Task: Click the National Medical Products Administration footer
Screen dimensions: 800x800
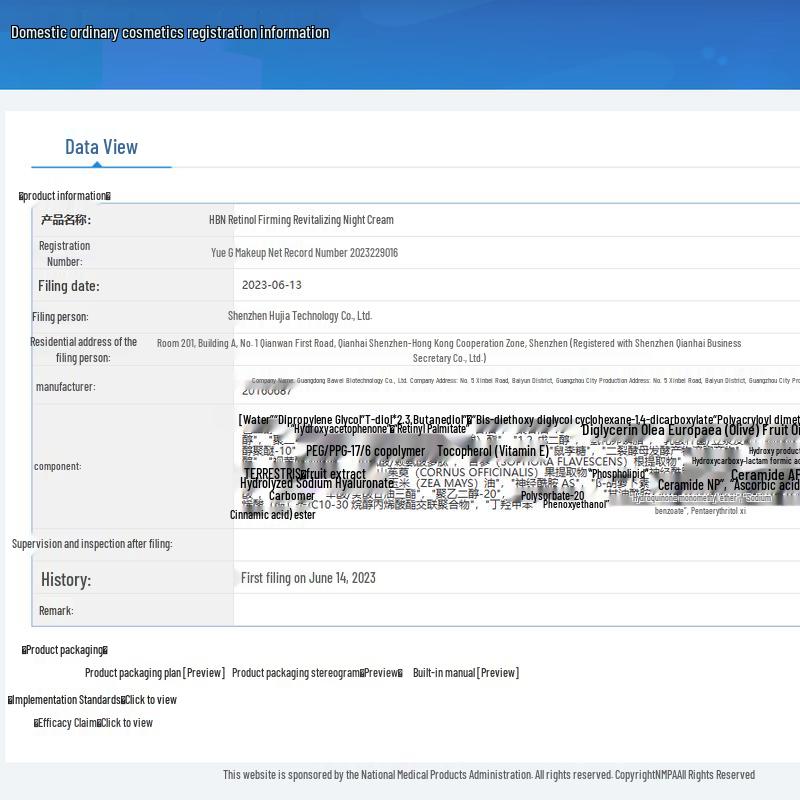Action: [488, 775]
